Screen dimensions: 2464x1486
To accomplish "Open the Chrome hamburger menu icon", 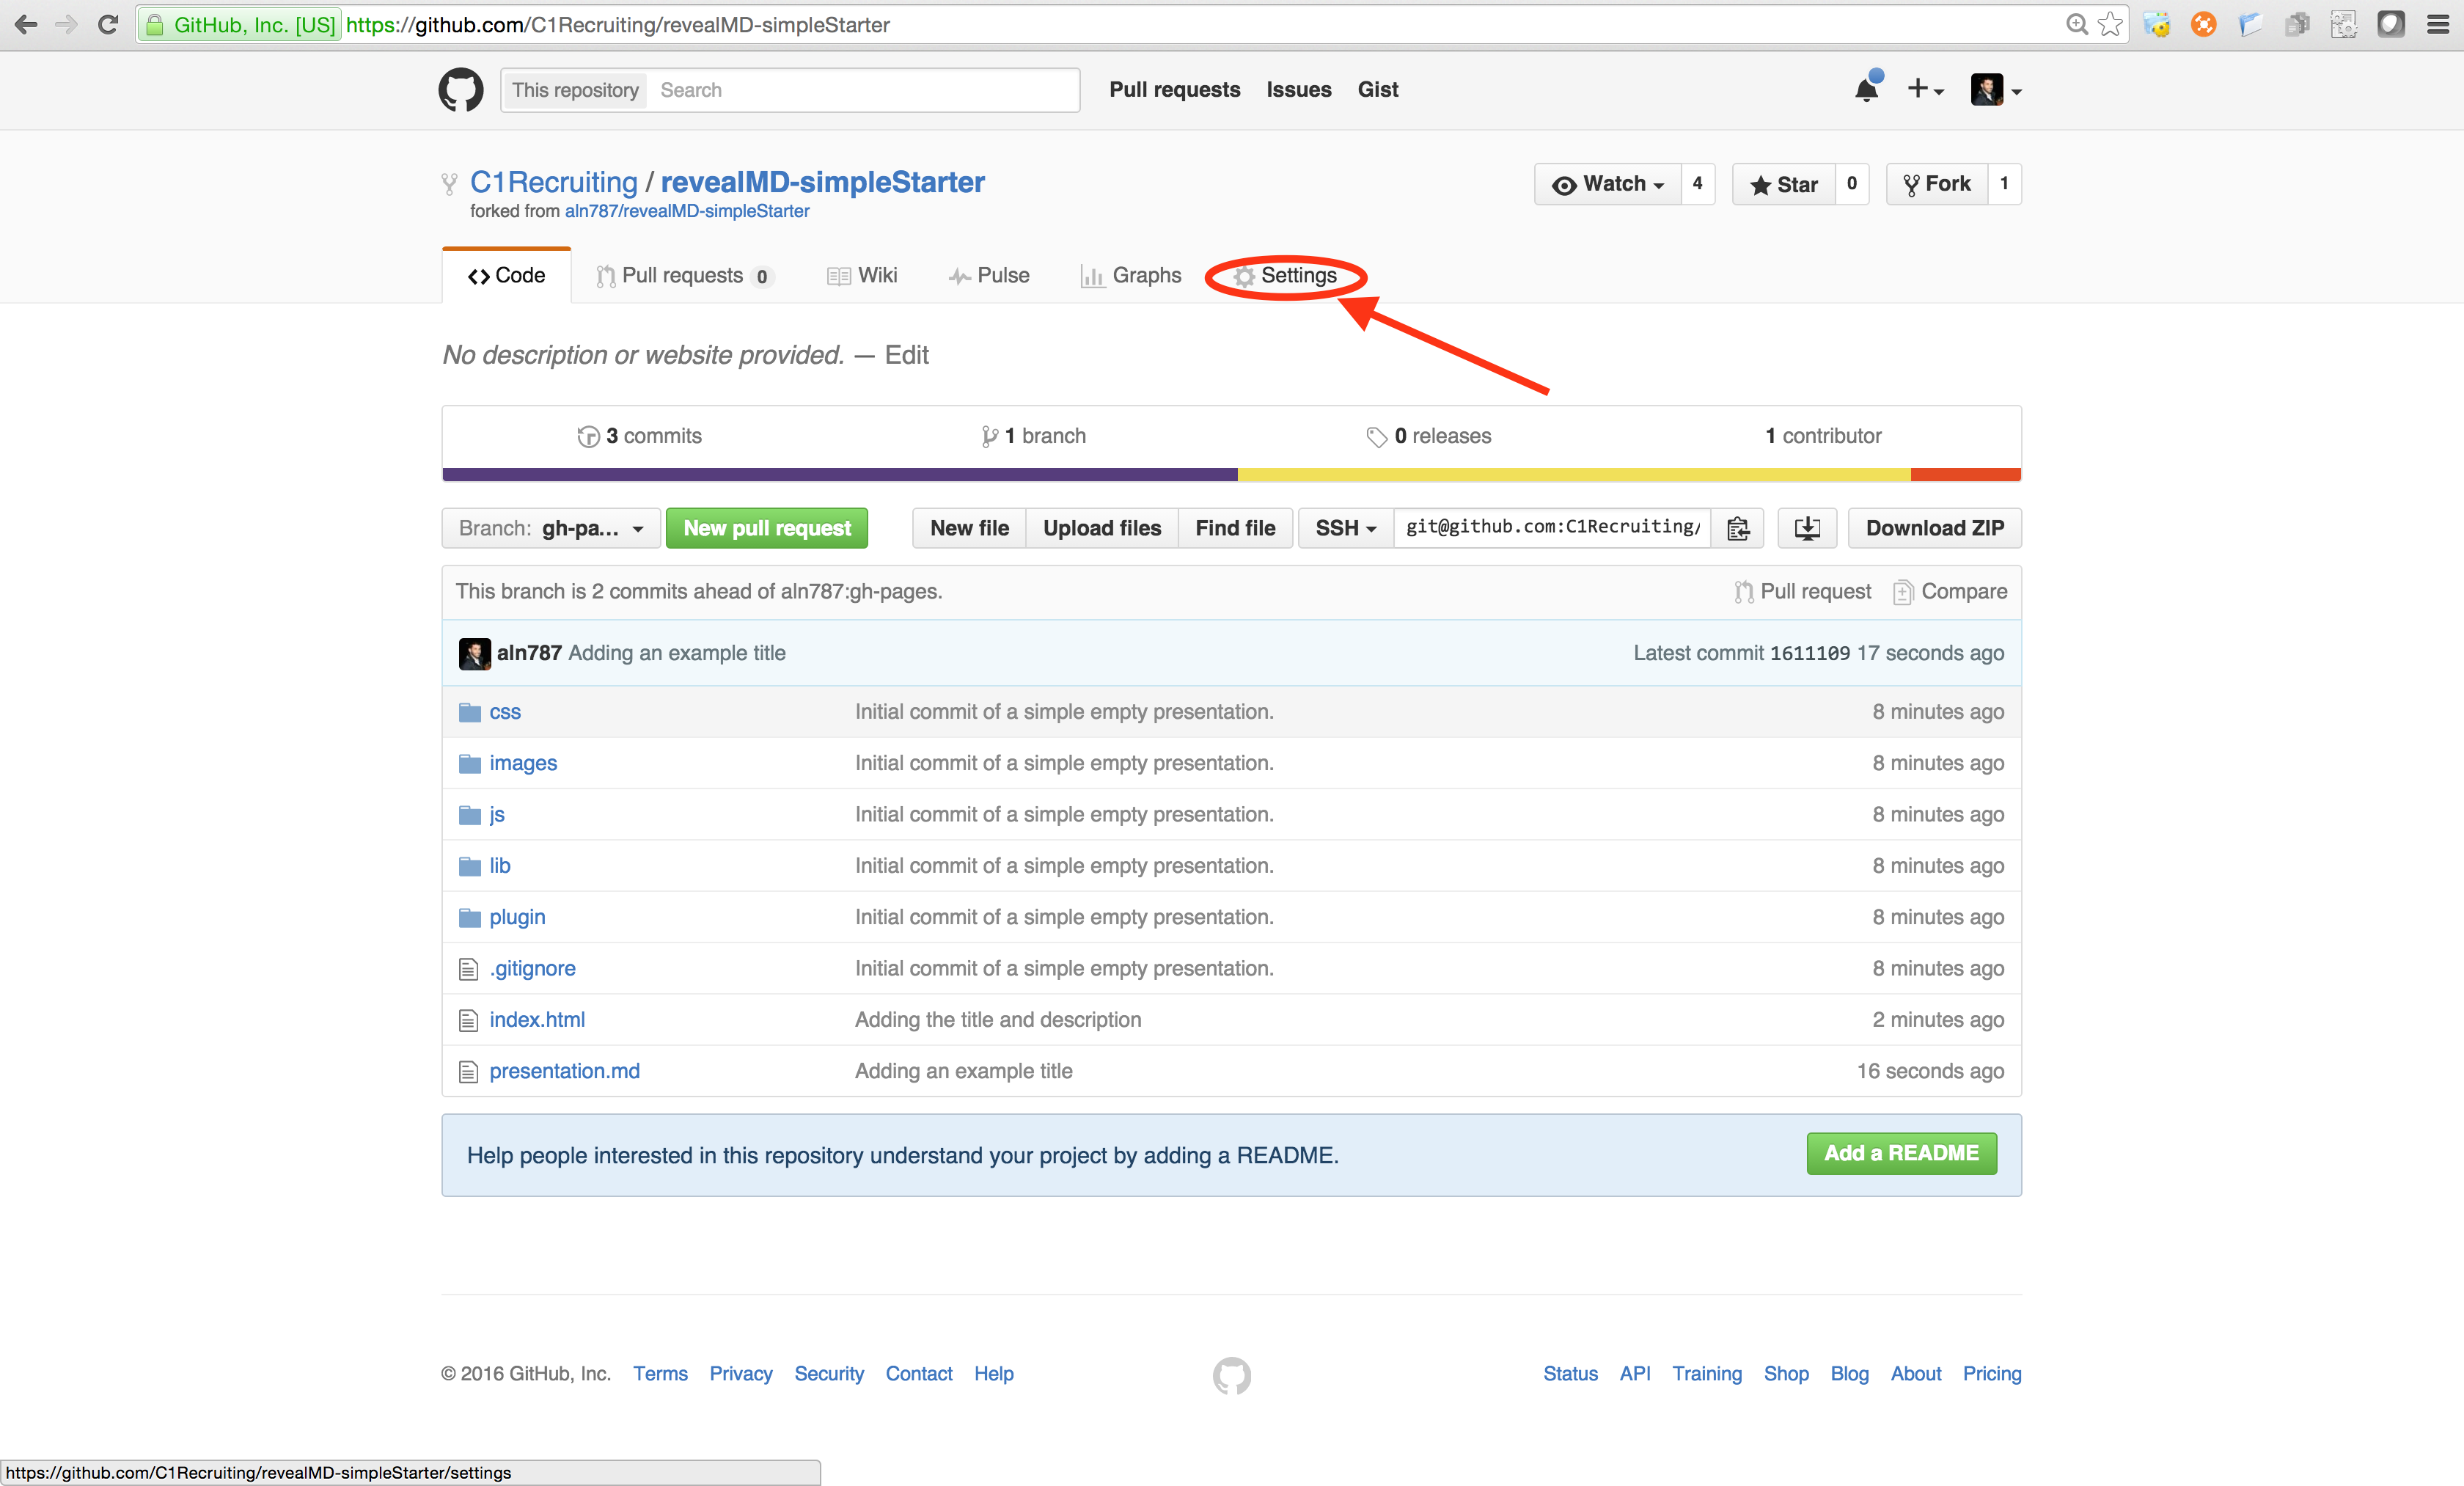I will coord(2438,24).
